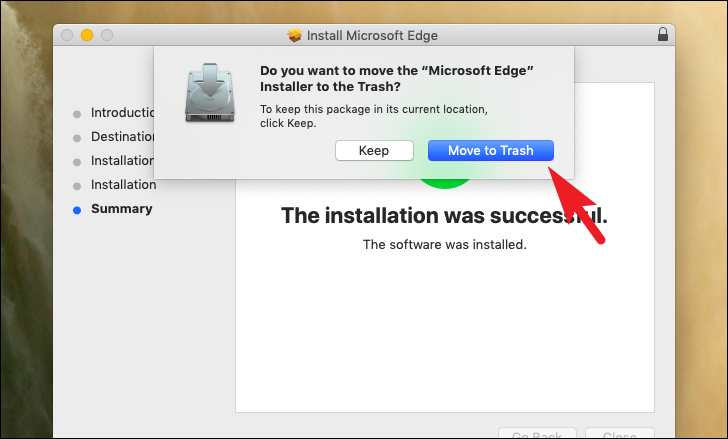
Task: Click the dialog question about moving installer
Action: click(396, 78)
